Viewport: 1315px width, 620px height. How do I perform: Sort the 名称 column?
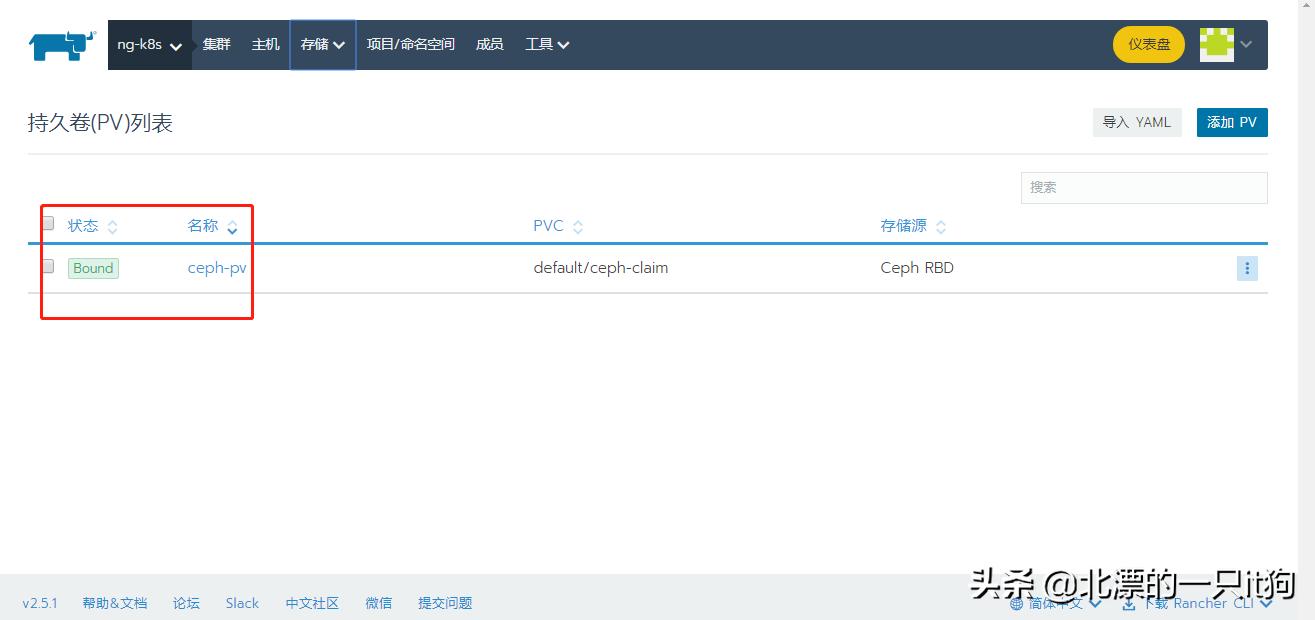pyautogui.click(x=232, y=226)
